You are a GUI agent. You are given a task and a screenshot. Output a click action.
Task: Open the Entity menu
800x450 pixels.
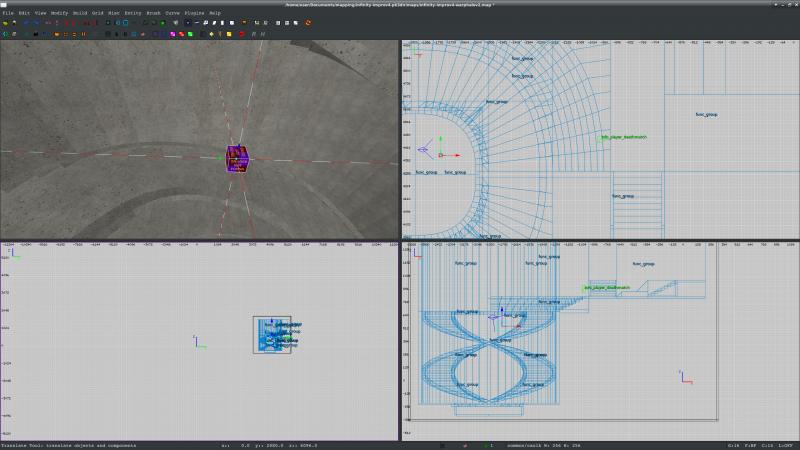tap(132, 12)
